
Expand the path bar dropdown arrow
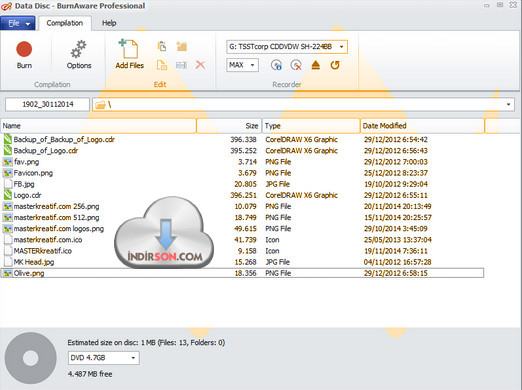pos(508,105)
